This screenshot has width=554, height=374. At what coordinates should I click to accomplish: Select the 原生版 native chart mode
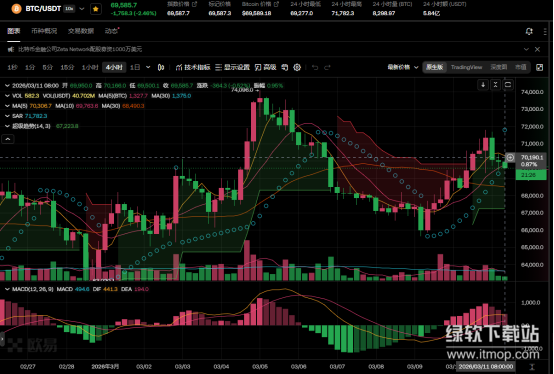(435, 67)
